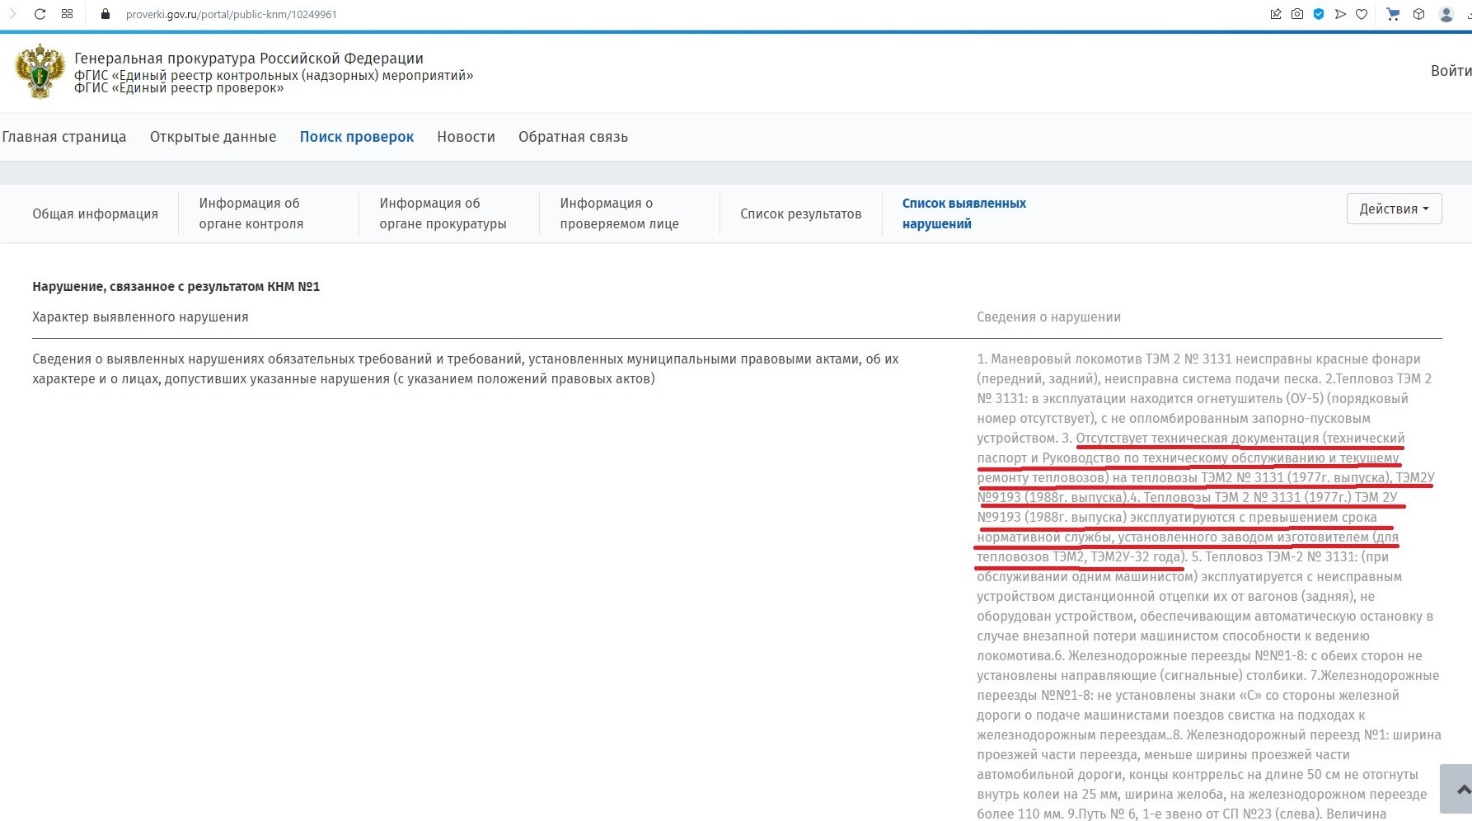Open the extensions cube icon
This screenshot has height=821, width=1472.
(x=1418, y=14)
